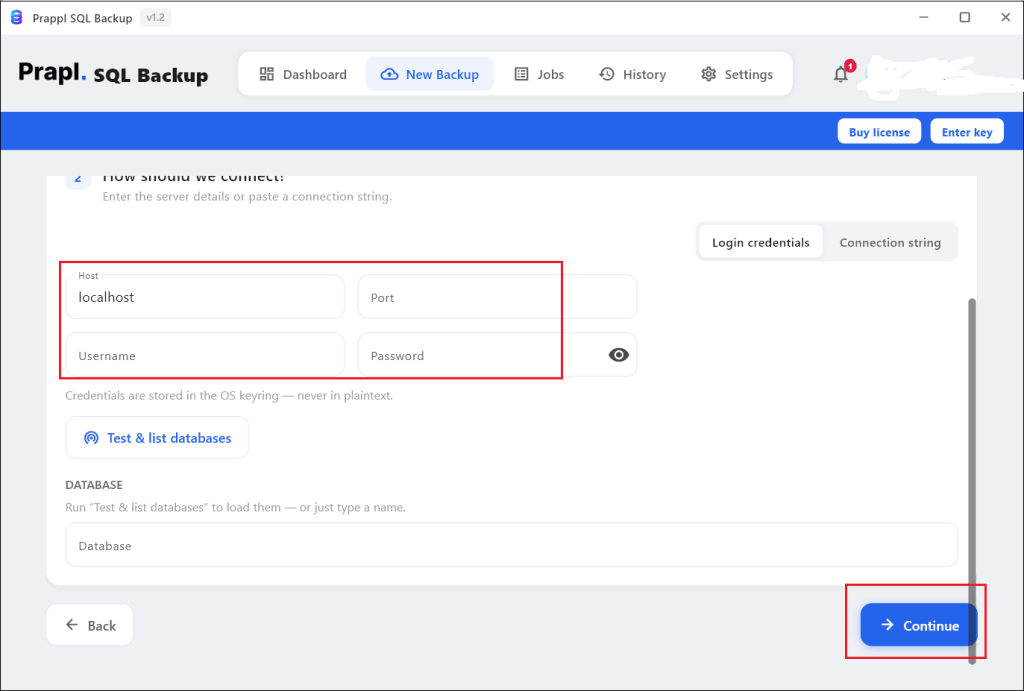Select the New Backup tab
The width and height of the screenshot is (1024, 691).
pyautogui.click(x=430, y=74)
